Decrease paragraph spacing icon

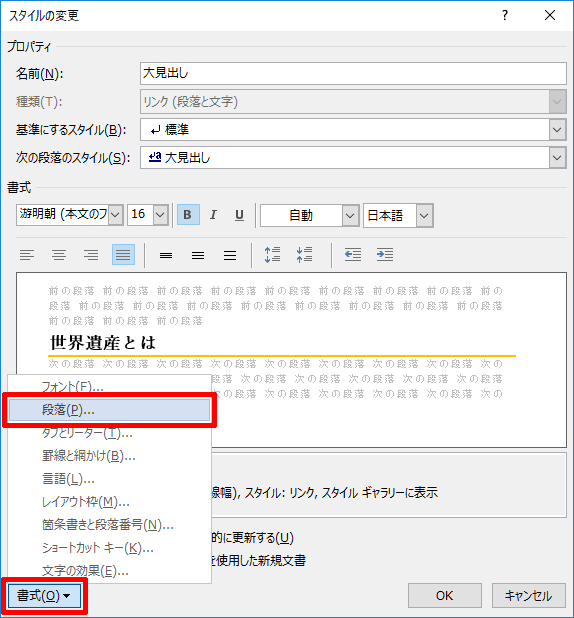click(304, 255)
